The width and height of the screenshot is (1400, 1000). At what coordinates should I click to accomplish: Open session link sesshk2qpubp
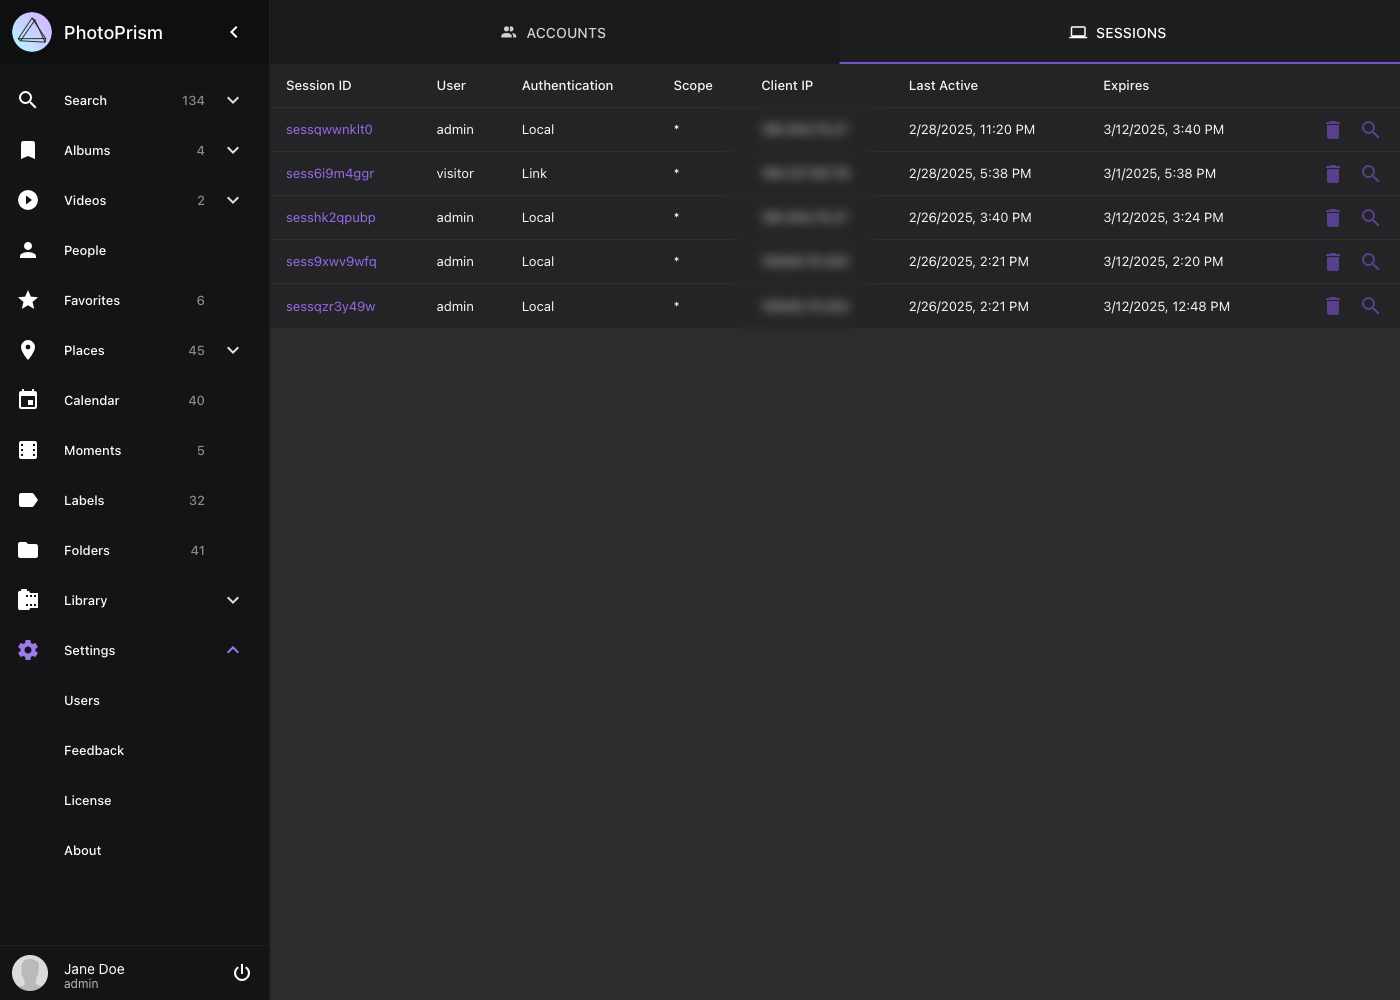tap(331, 217)
